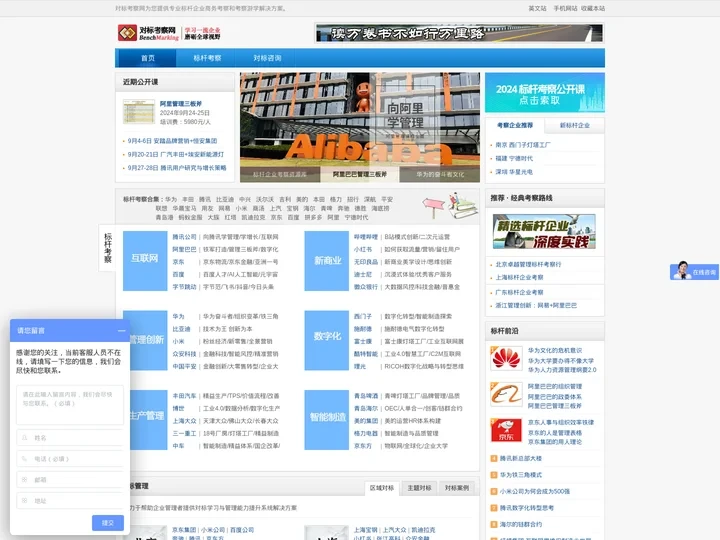The image size is (720, 540).
Task: Open 华为文化的危机意识 article
Action: tap(555, 350)
